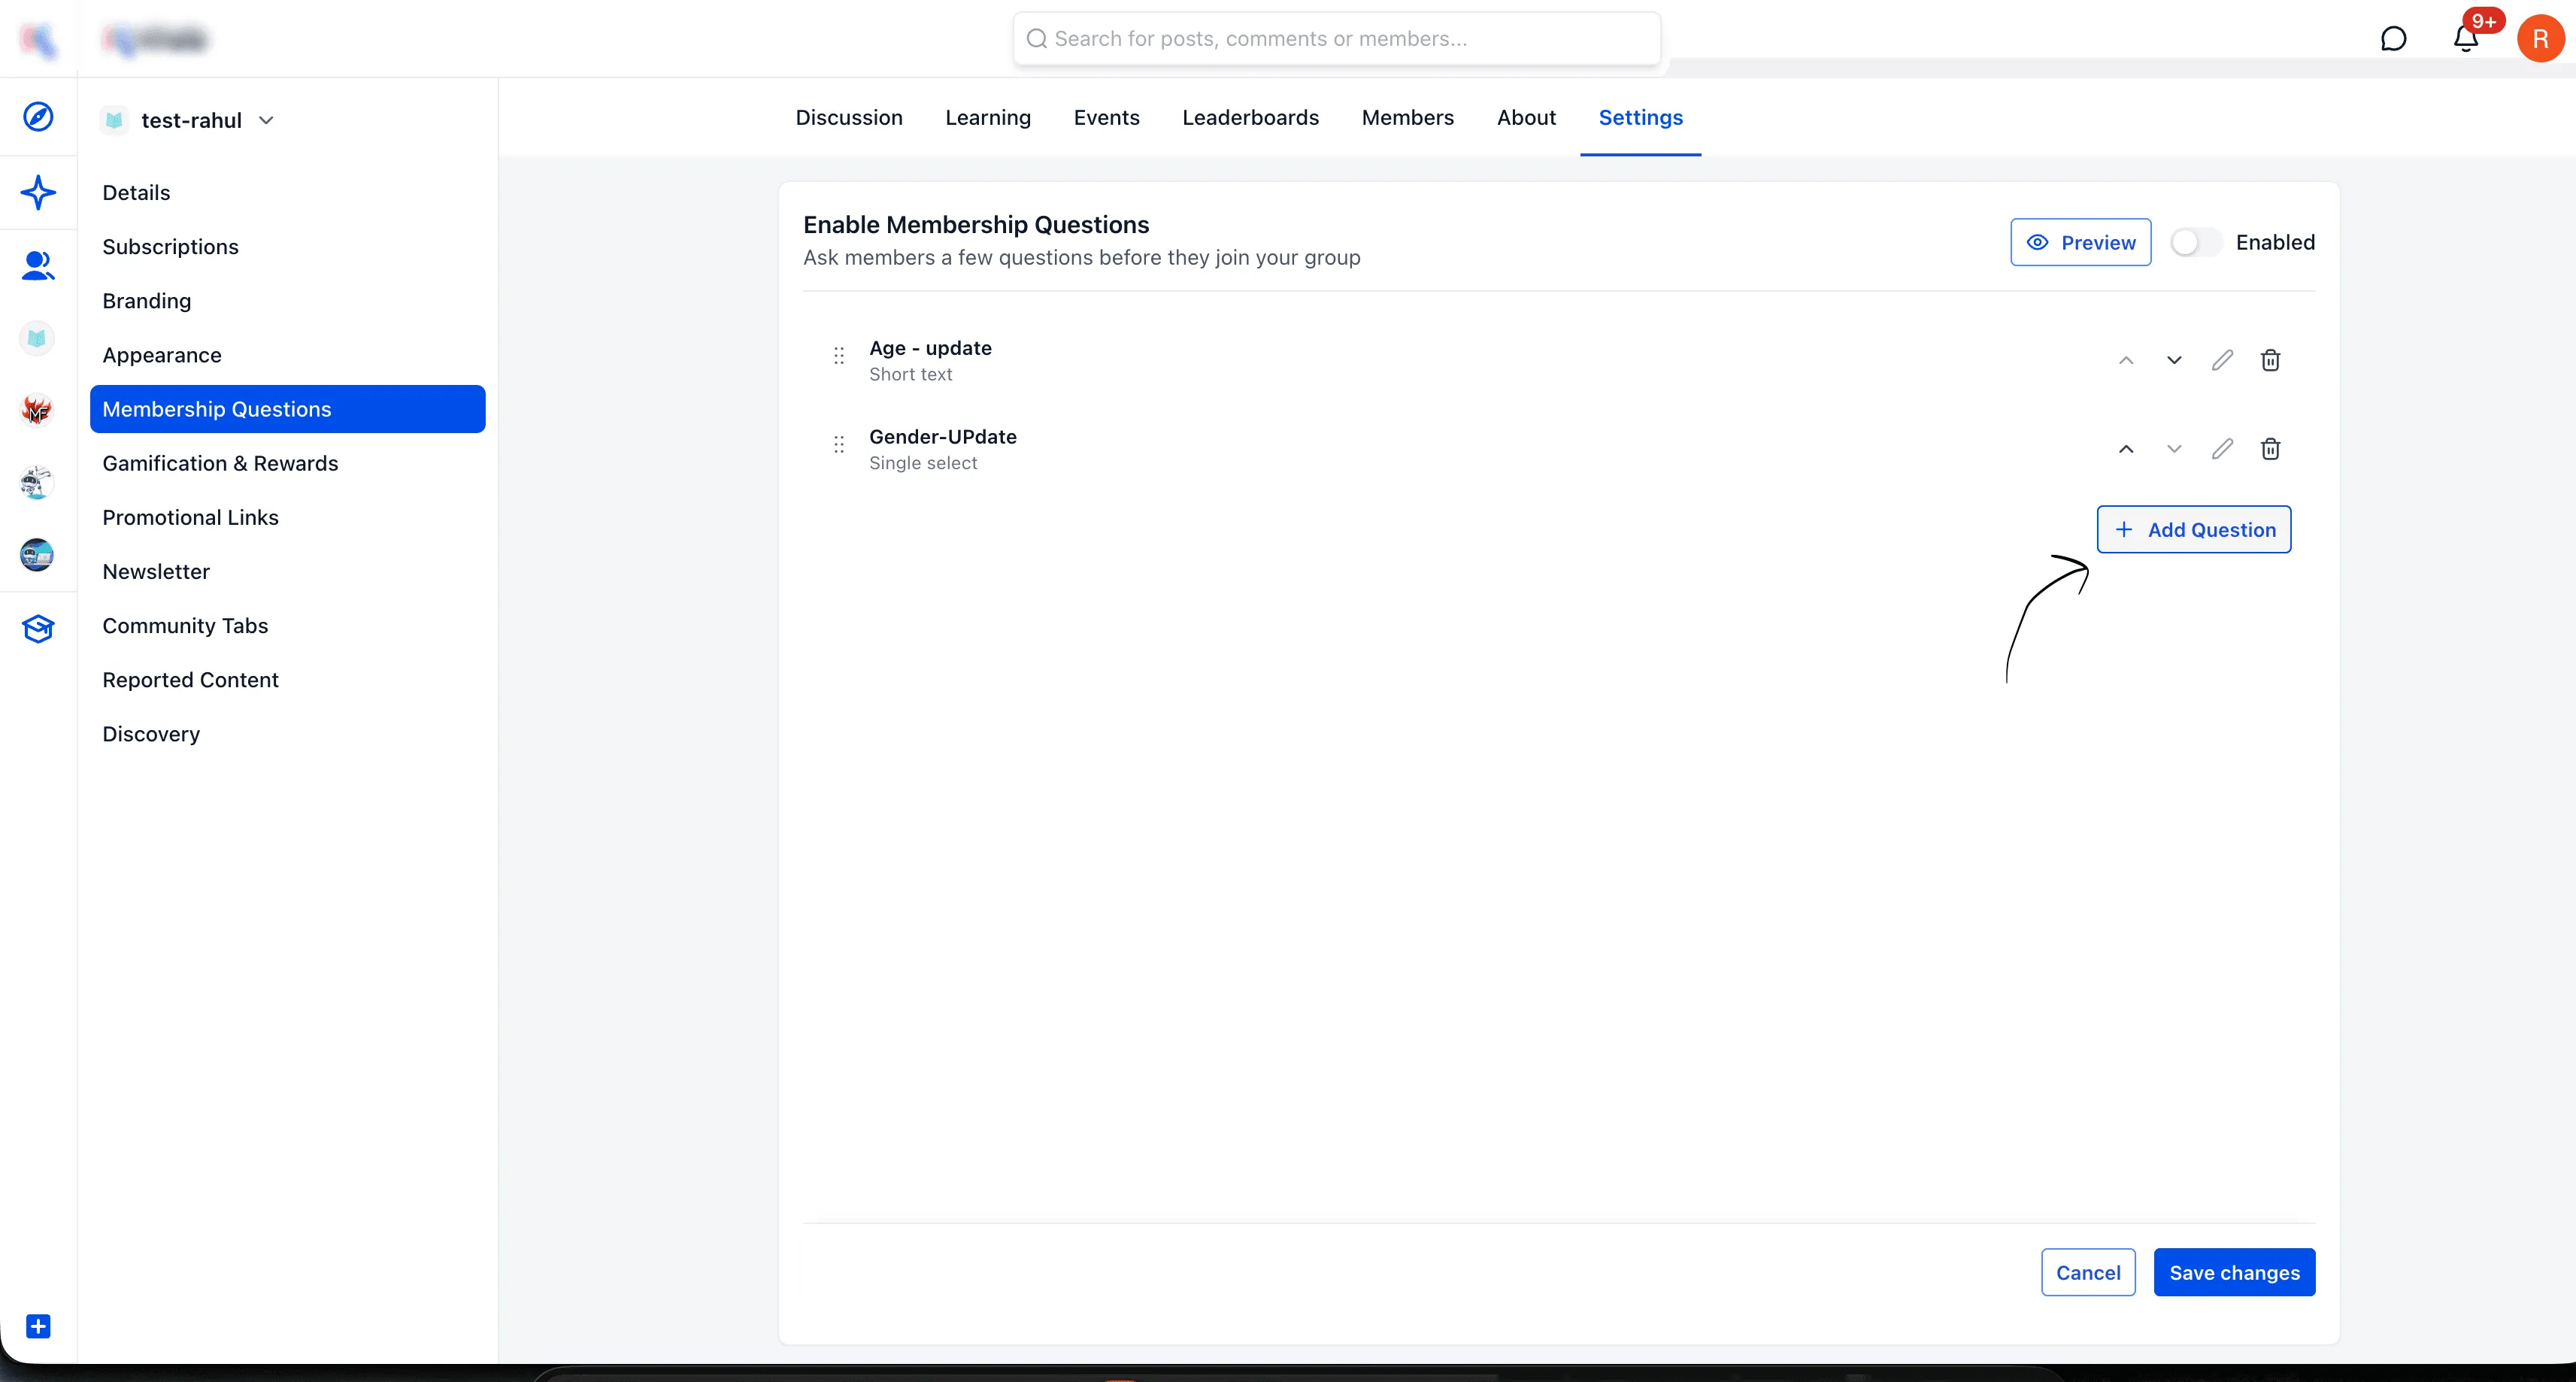This screenshot has height=1382, width=2576.
Task: Open the notifications bell with 9+ badge
Action: [2466, 39]
